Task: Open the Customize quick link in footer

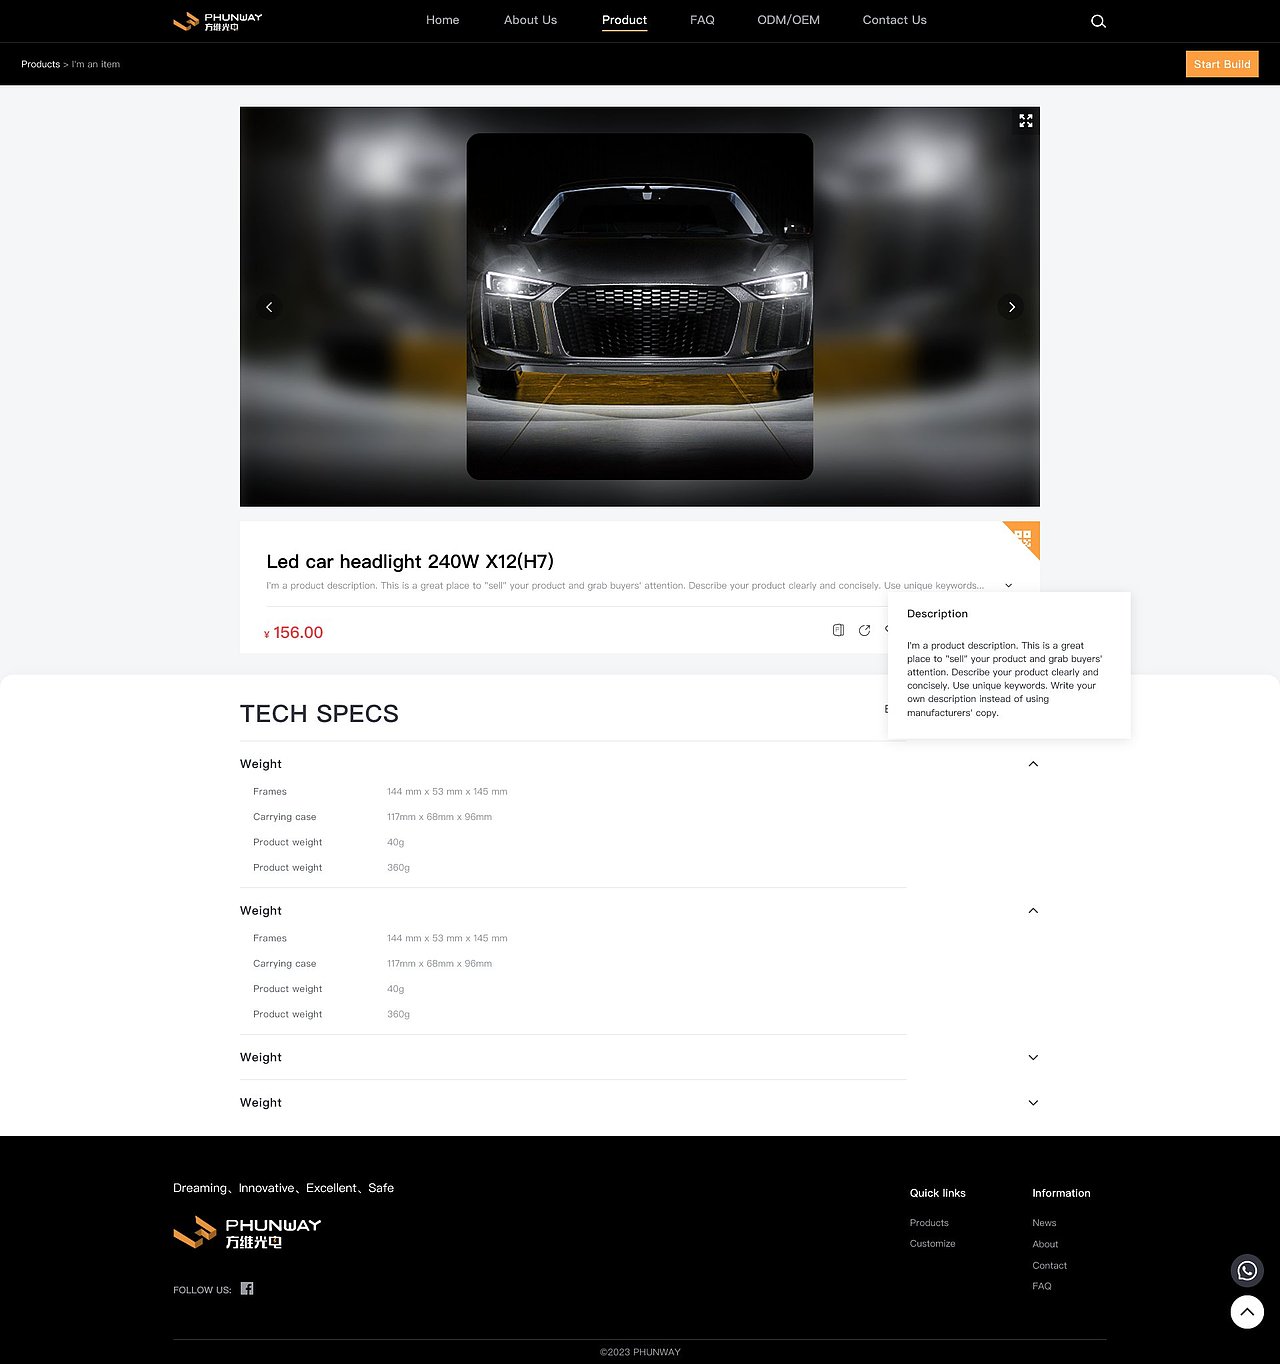Action: pyautogui.click(x=932, y=1244)
